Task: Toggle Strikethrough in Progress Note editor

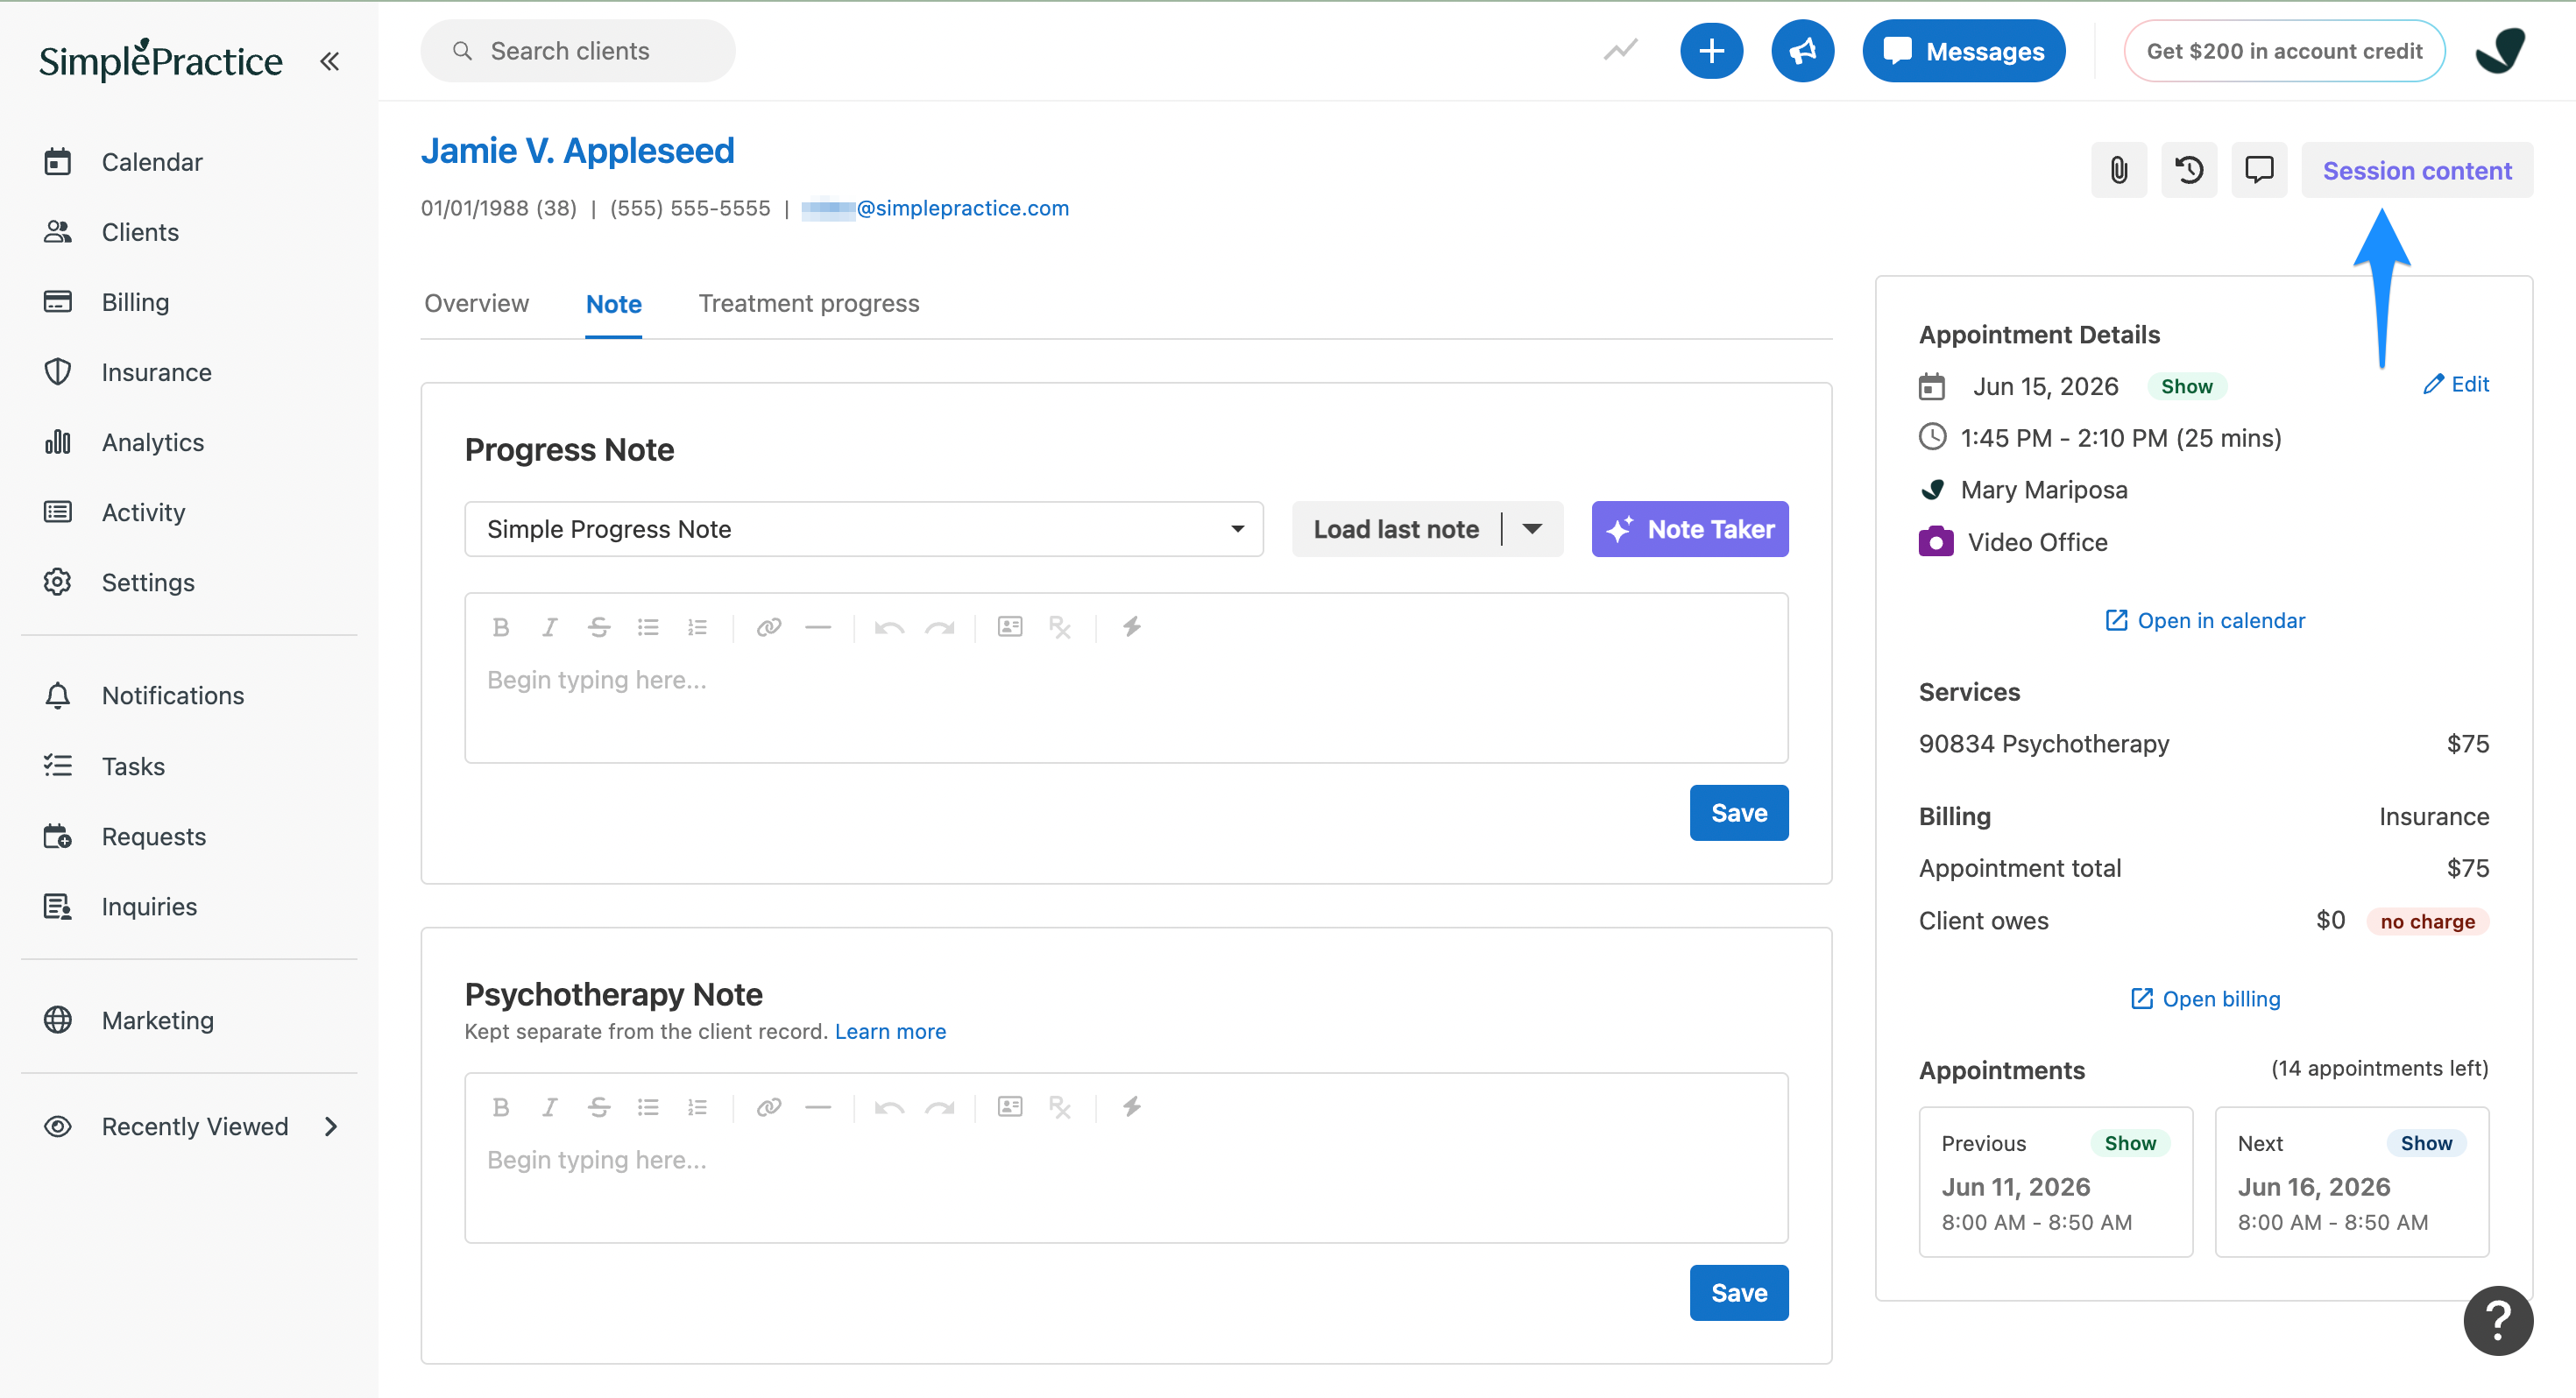Action: pos(599,627)
